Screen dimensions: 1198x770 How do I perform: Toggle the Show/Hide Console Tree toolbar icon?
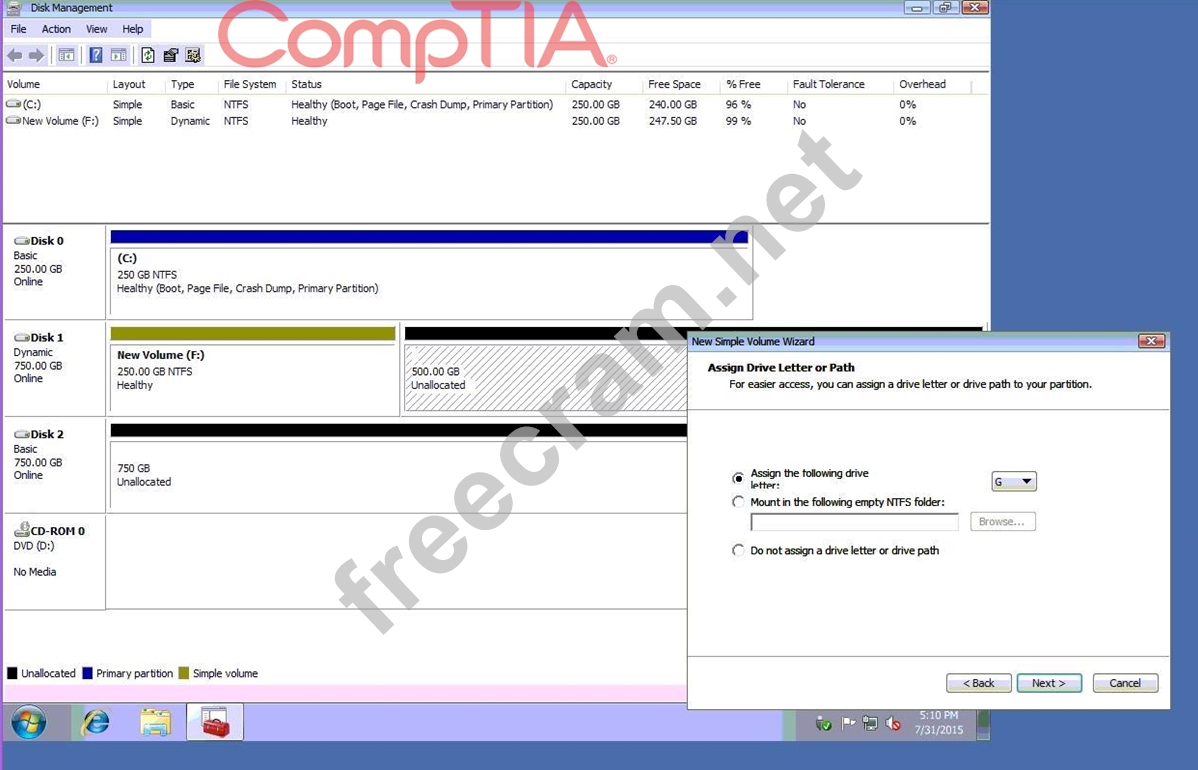click(66, 55)
